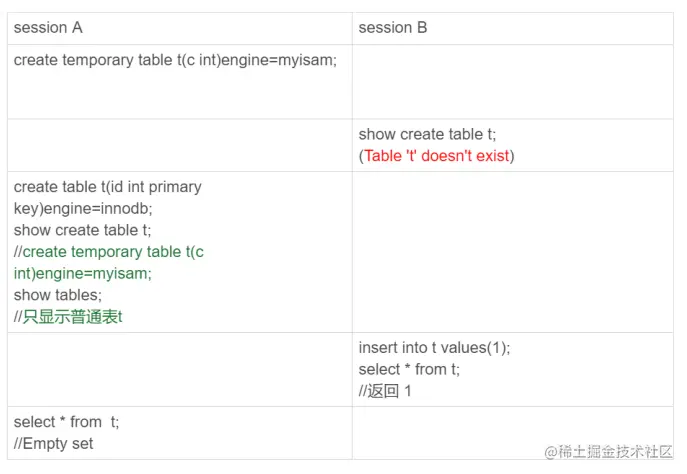Screen dimensions: 687x474
Task: Click the "@稀土掘金技术社区" watermark
Action: click(x=608, y=451)
